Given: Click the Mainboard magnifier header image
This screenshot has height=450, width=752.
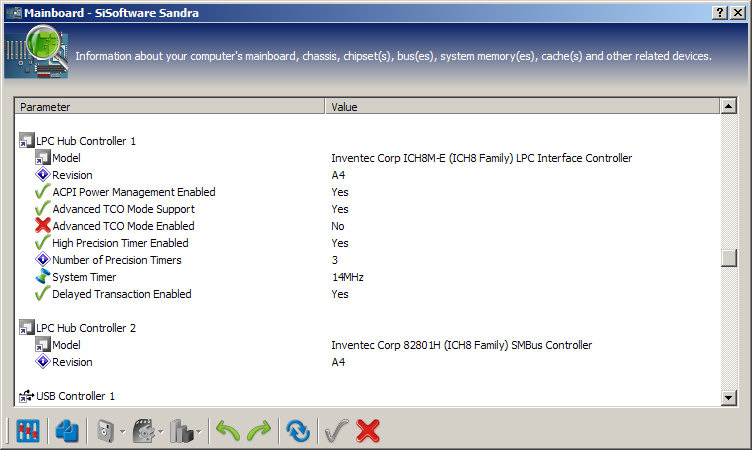Looking at the screenshot, I should pyautogui.click(x=36, y=52).
